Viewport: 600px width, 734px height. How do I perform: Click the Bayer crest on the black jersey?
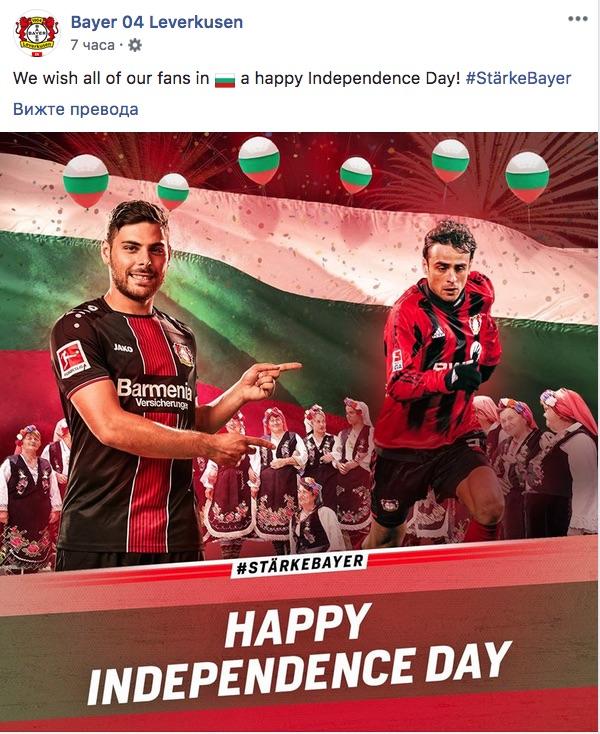[183, 354]
